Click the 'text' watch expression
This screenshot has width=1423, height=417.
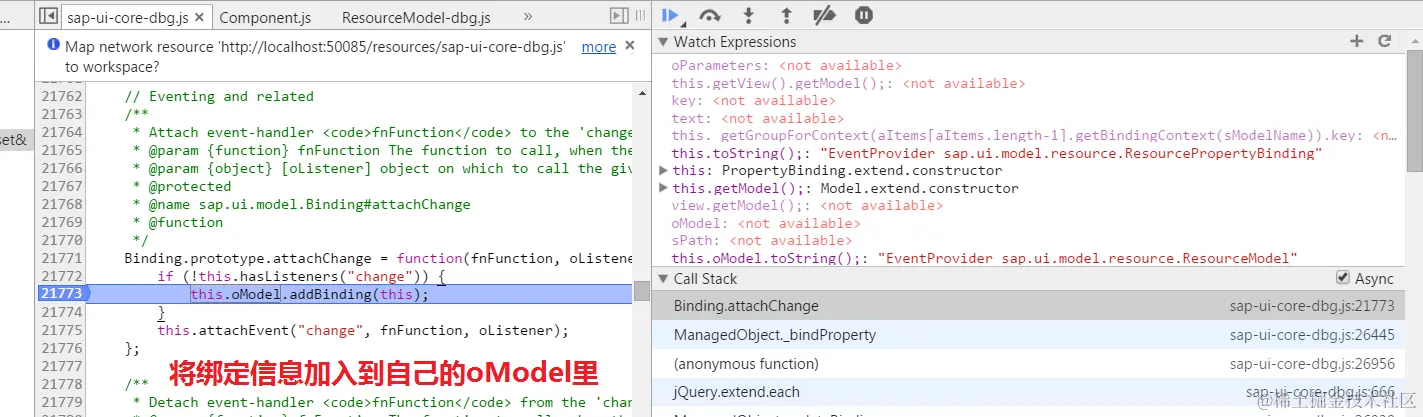pos(757,118)
